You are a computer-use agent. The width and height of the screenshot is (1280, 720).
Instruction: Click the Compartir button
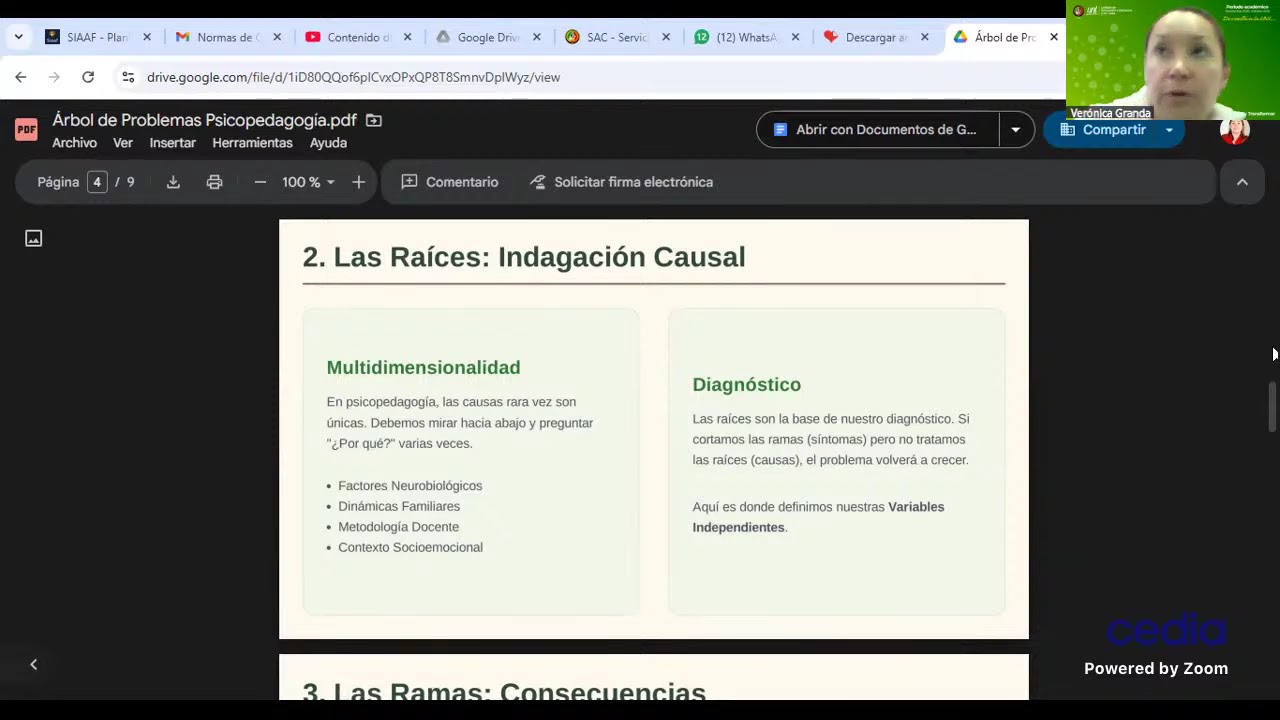(x=1103, y=130)
